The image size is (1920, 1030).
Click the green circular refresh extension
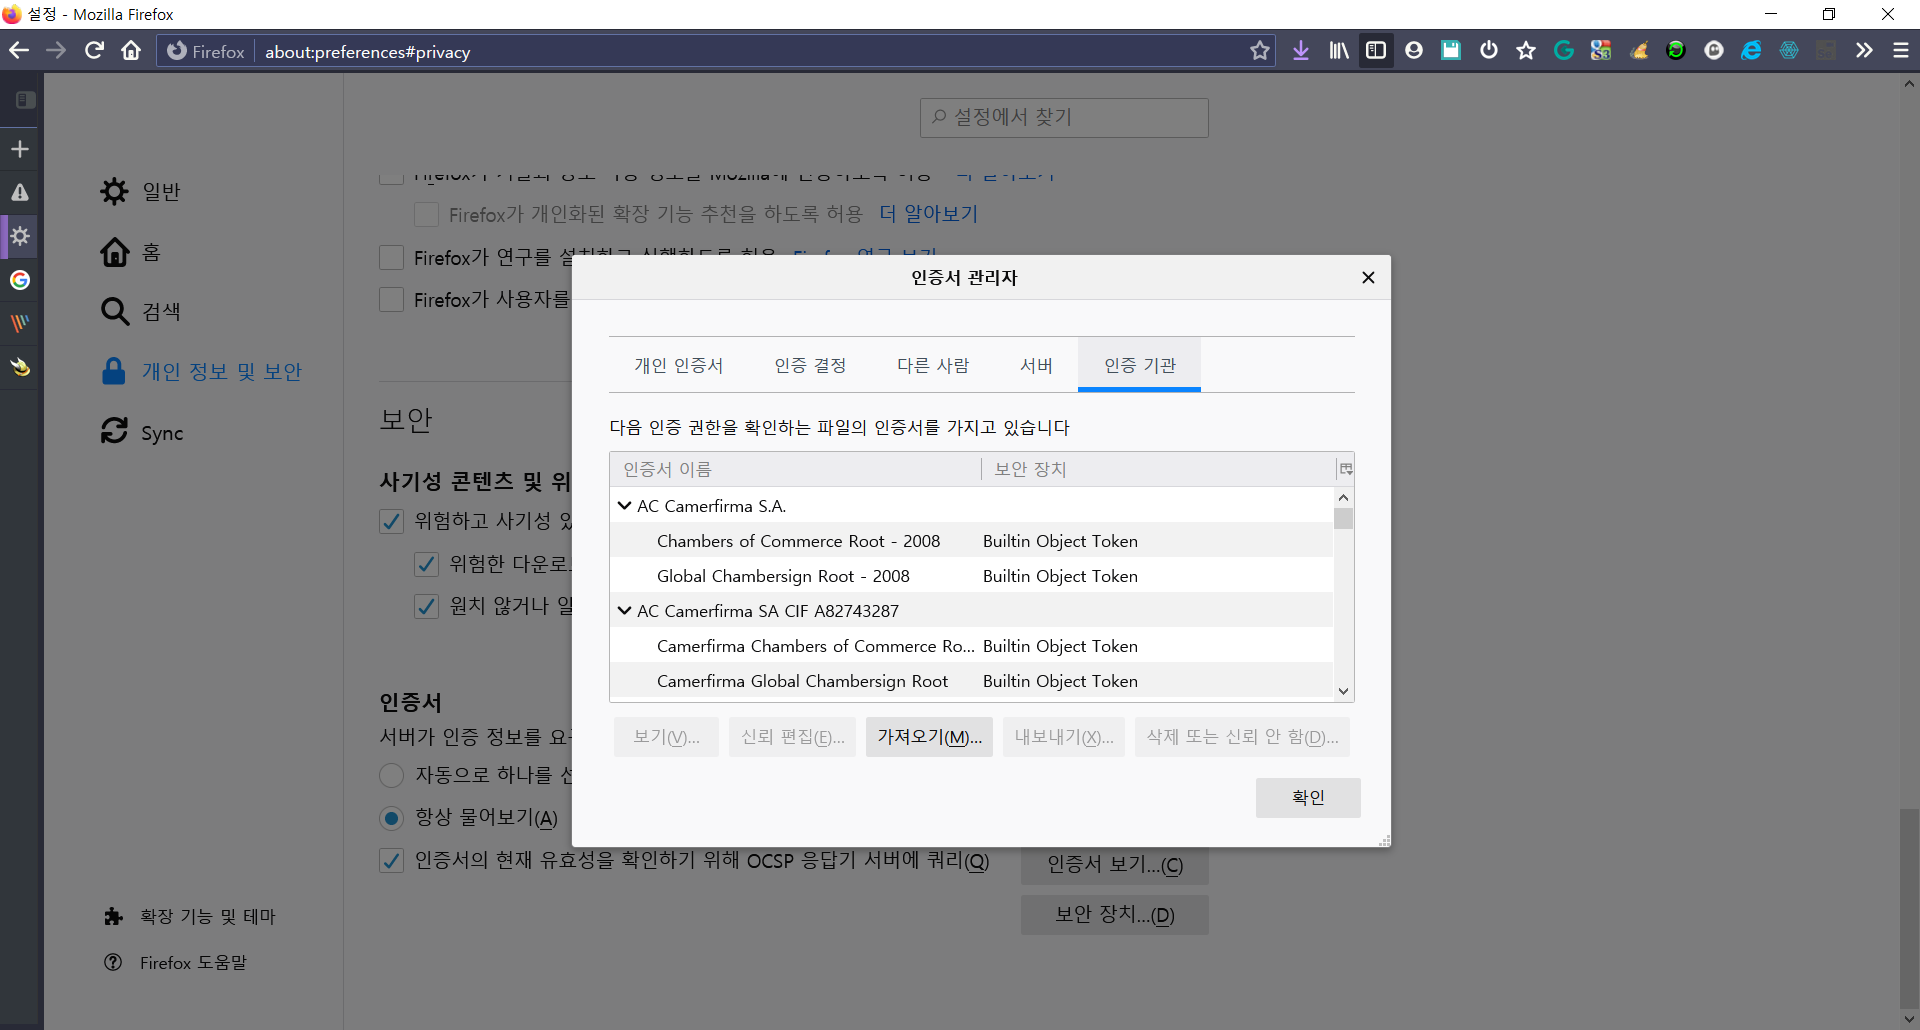click(1676, 51)
